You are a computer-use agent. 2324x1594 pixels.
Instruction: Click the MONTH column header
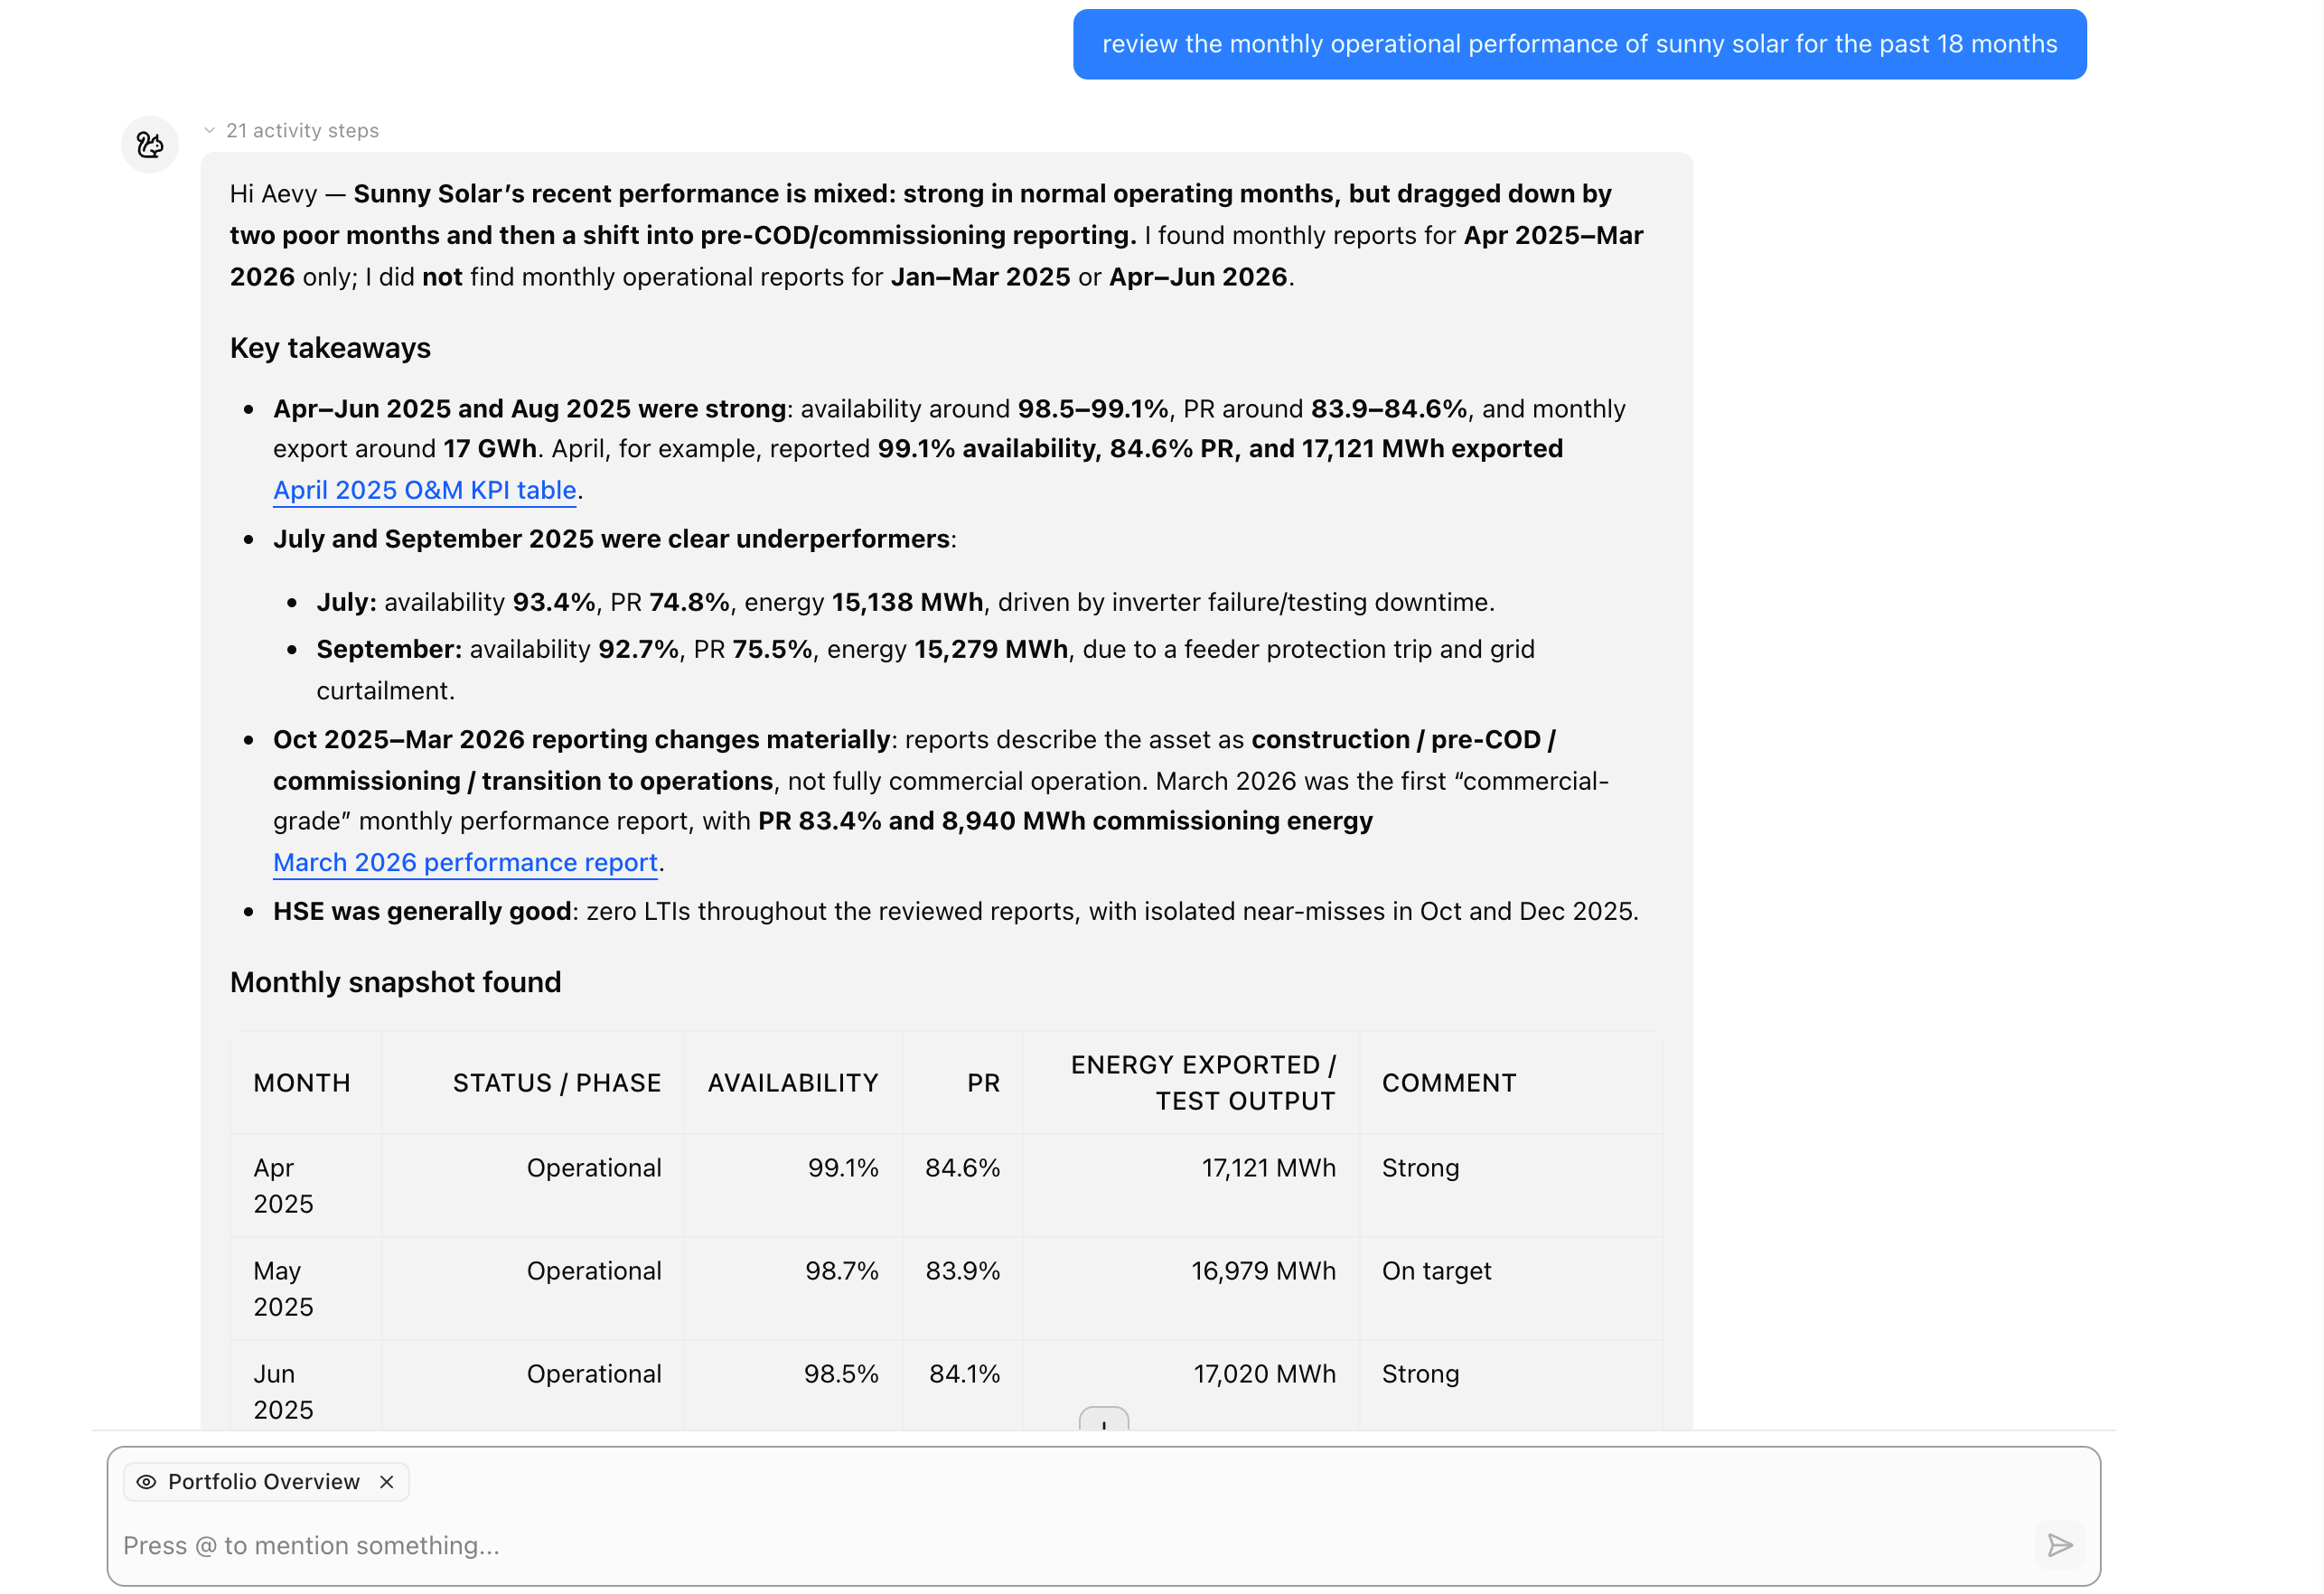(302, 1083)
